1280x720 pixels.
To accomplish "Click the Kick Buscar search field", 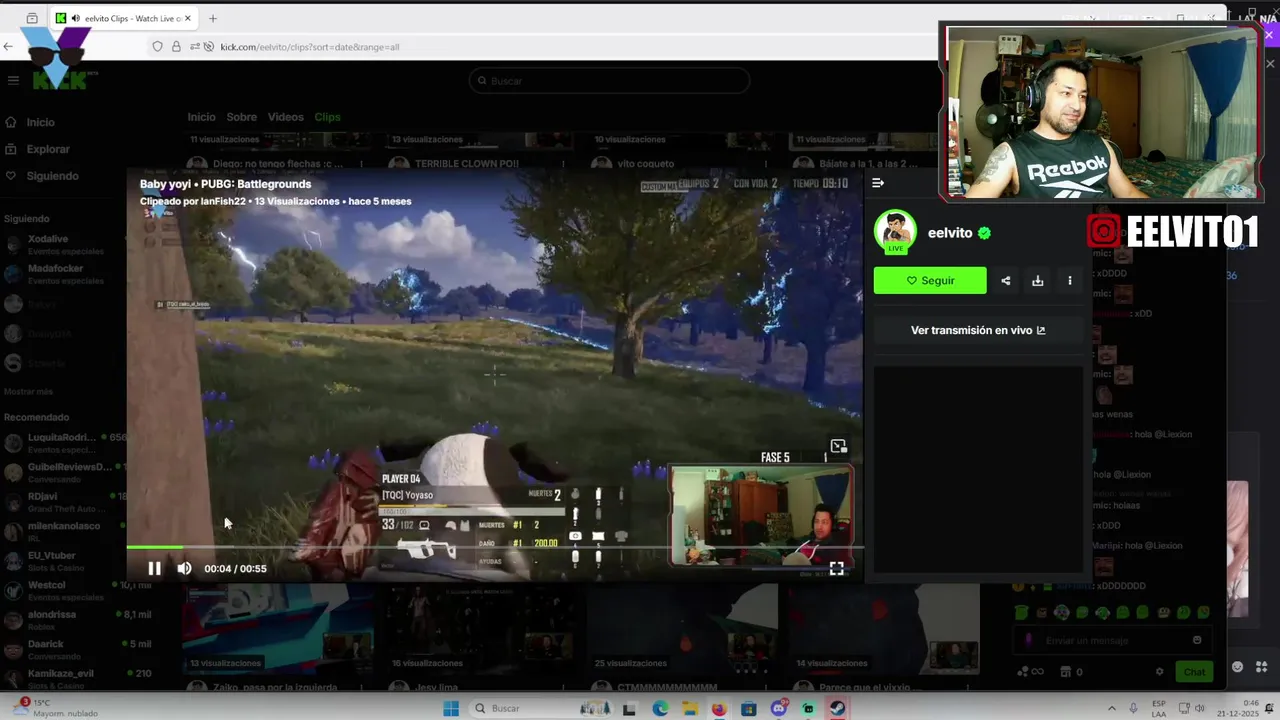I will pyautogui.click(x=609, y=81).
